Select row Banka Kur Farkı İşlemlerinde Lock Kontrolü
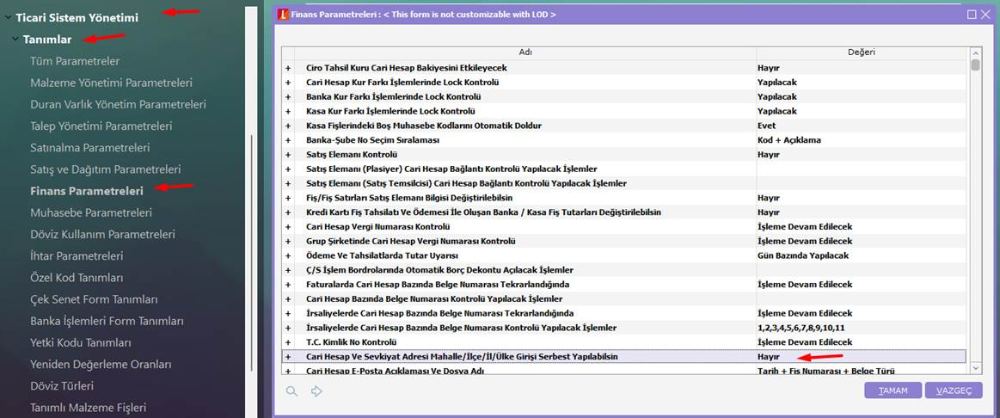Viewport: 1000px width, 418px height. pos(624,96)
